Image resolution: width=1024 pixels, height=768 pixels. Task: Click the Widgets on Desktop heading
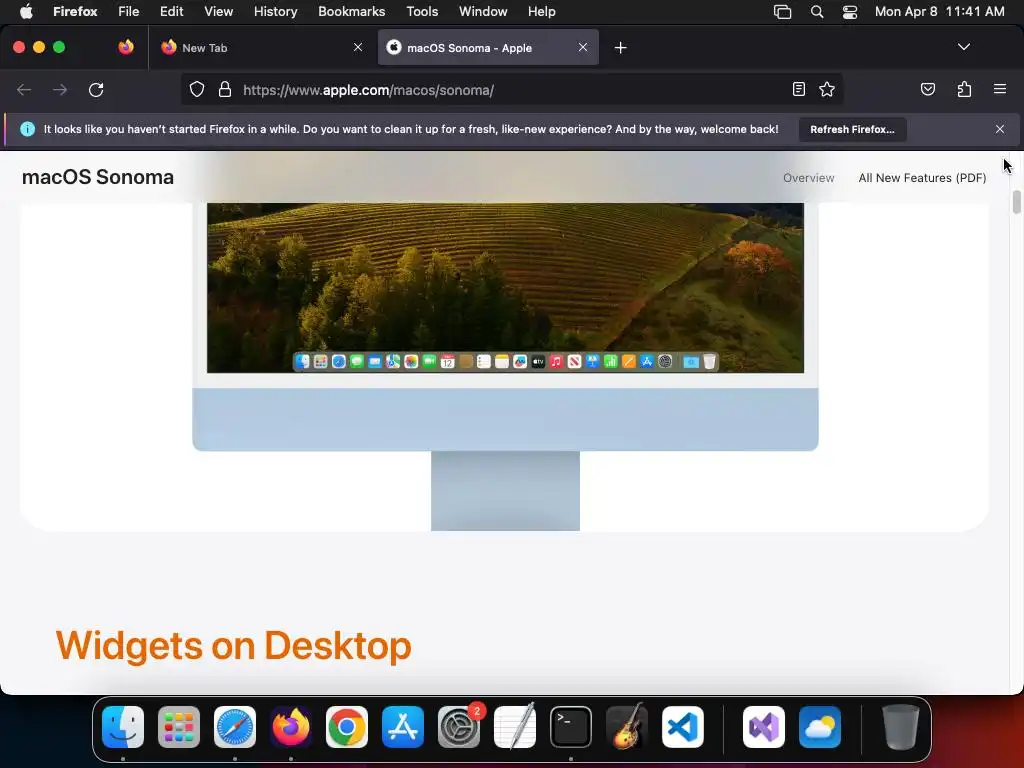pos(233,646)
